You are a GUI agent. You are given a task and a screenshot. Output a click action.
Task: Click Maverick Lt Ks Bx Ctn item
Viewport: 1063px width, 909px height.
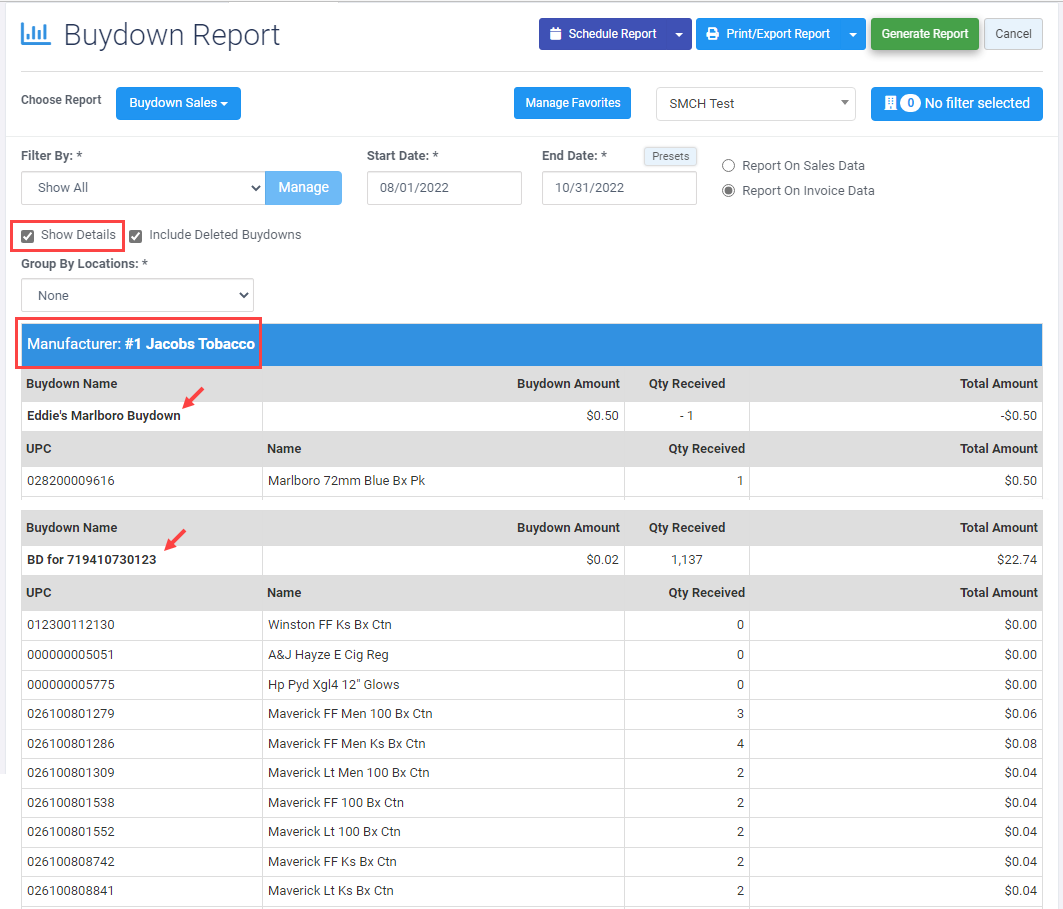pyautogui.click(x=330, y=891)
